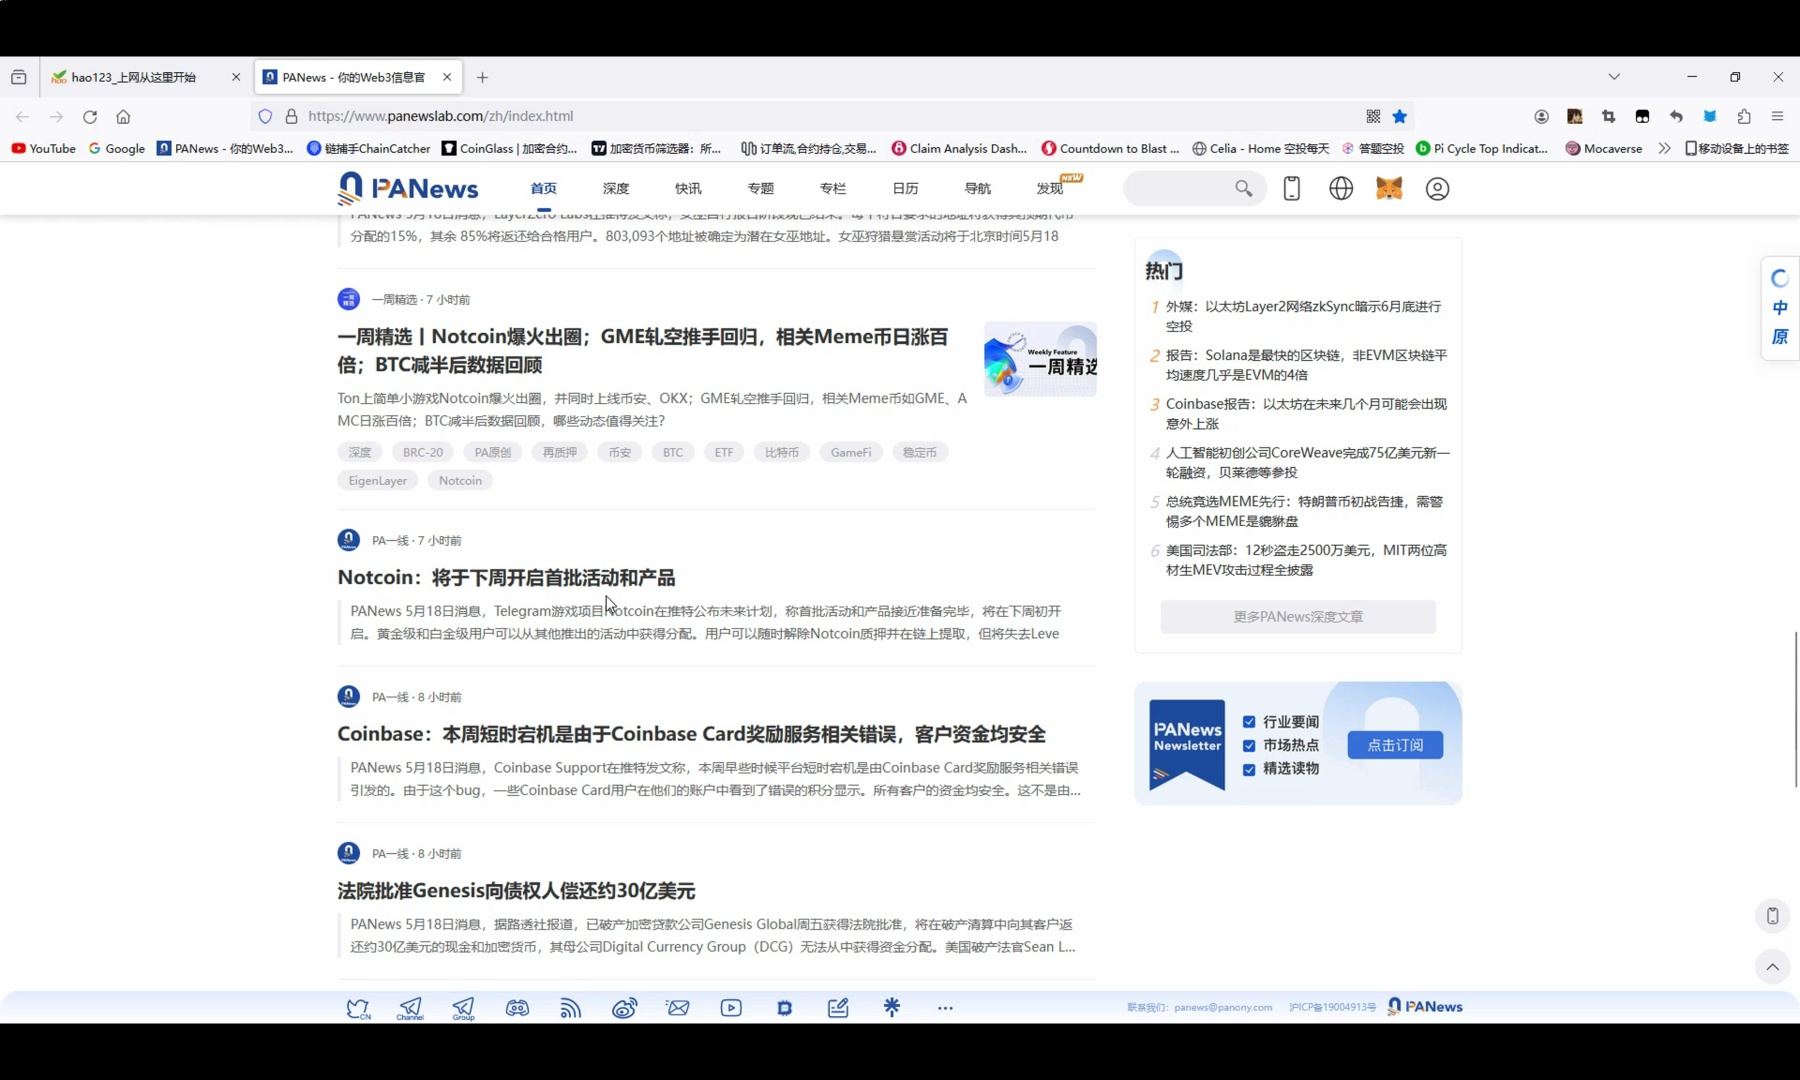Open the Telegram Group icon
The image size is (1800, 1080).
click(x=463, y=1008)
